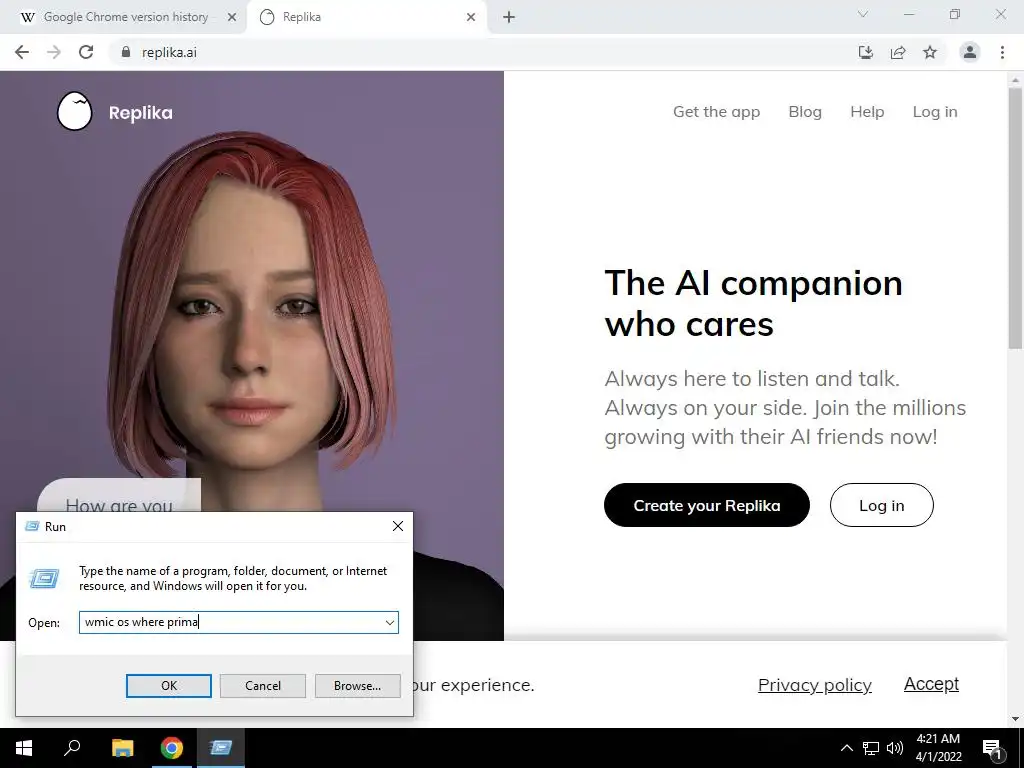Close the Run dialog

click(x=398, y=526)
